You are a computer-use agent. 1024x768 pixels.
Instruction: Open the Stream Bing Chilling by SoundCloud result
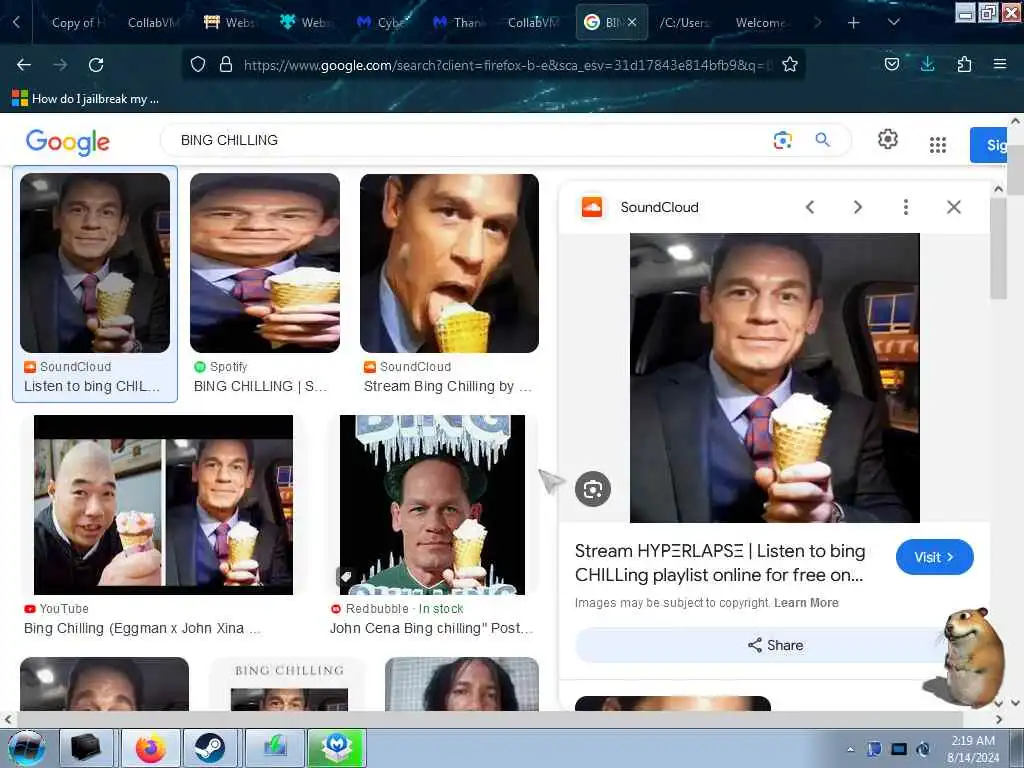pyautogui.click(x=449, y=283)
